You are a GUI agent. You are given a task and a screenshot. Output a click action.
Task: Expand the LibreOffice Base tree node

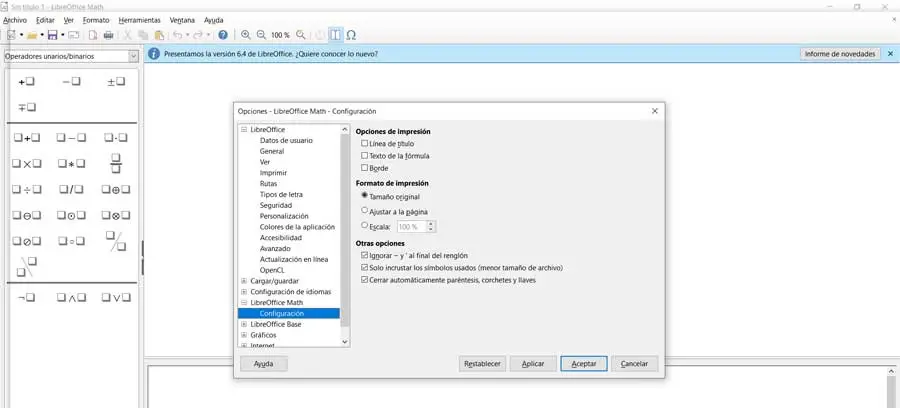244,324
